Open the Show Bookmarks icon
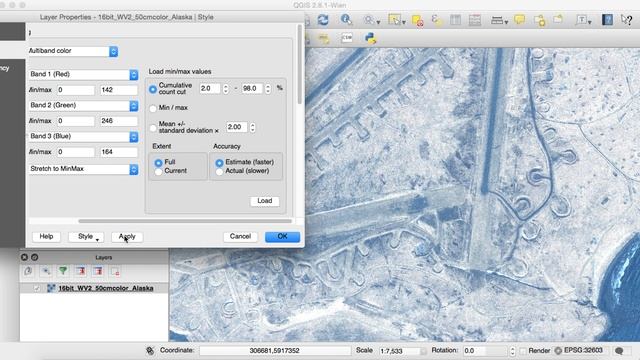The width and height of the screenshot is (640, 360). pos(558,20)
